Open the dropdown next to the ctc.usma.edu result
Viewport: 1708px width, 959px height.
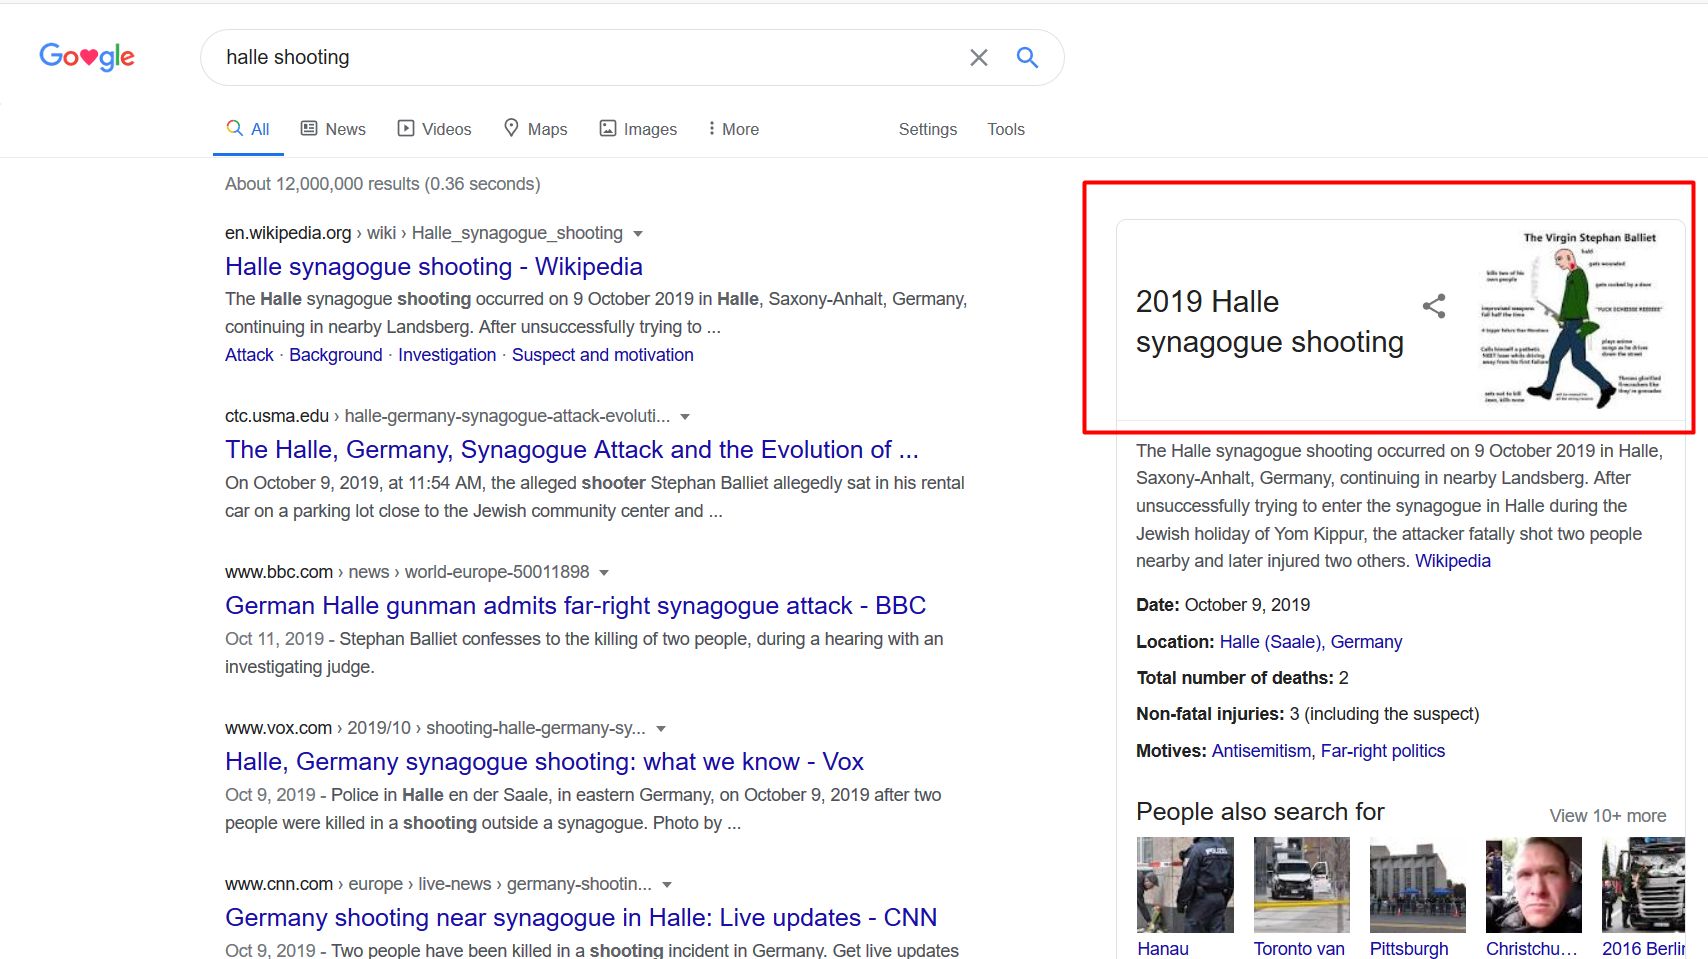[684, 416]
